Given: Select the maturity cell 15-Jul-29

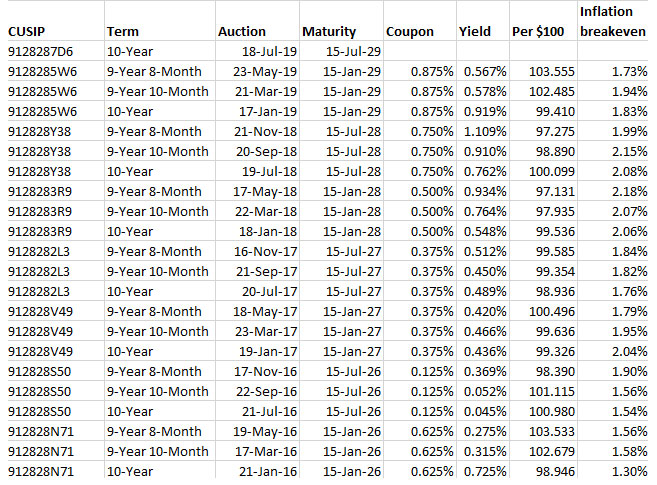Looking at the screenshot, I should point(348,52).
